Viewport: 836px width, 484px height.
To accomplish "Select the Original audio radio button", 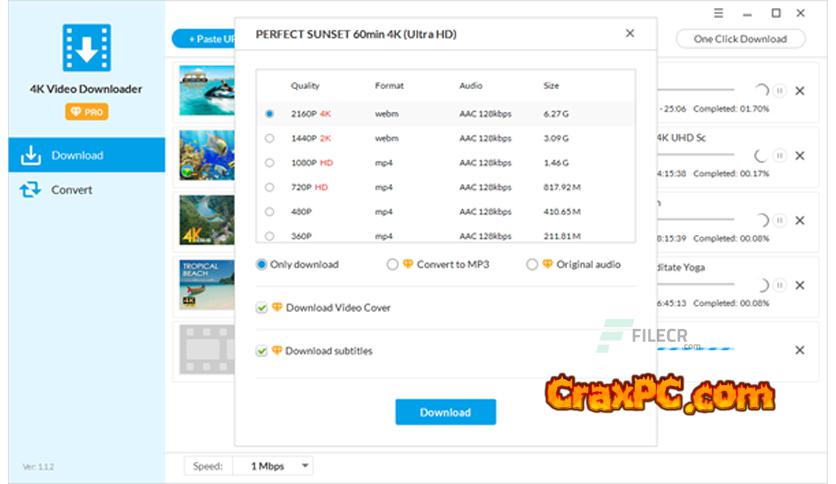I will [532, 265].
